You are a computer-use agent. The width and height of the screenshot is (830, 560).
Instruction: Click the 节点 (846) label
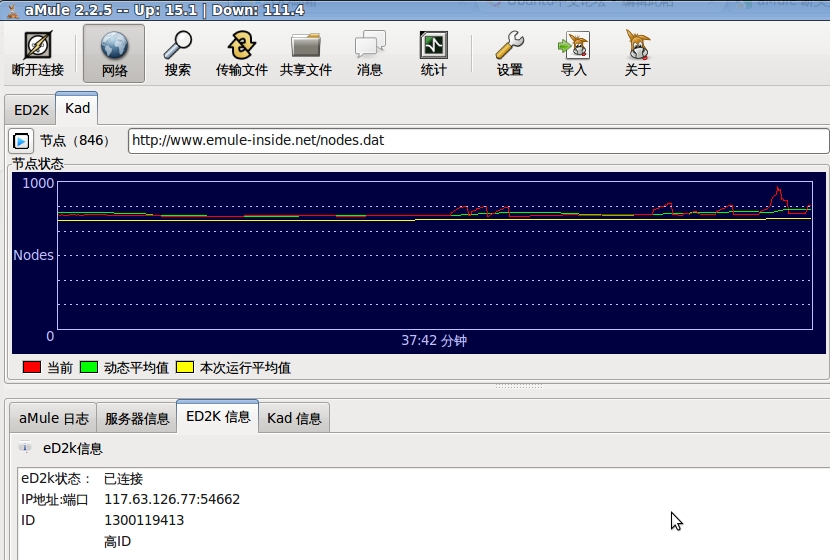75,140
